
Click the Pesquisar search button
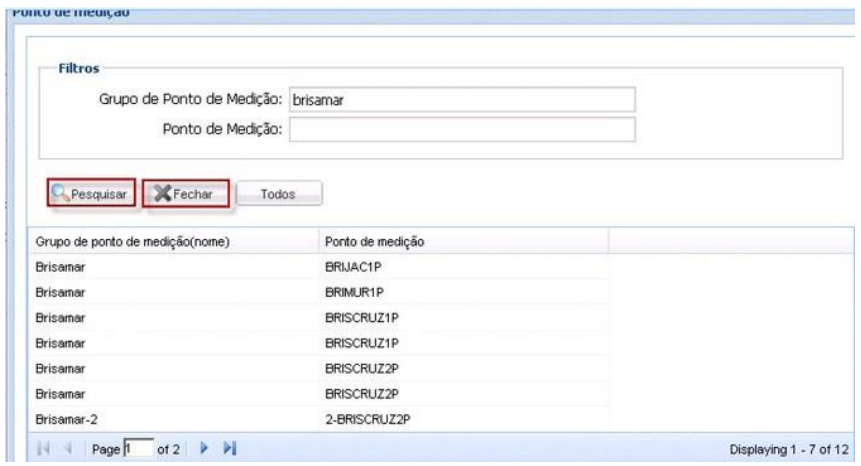point(90,194)
